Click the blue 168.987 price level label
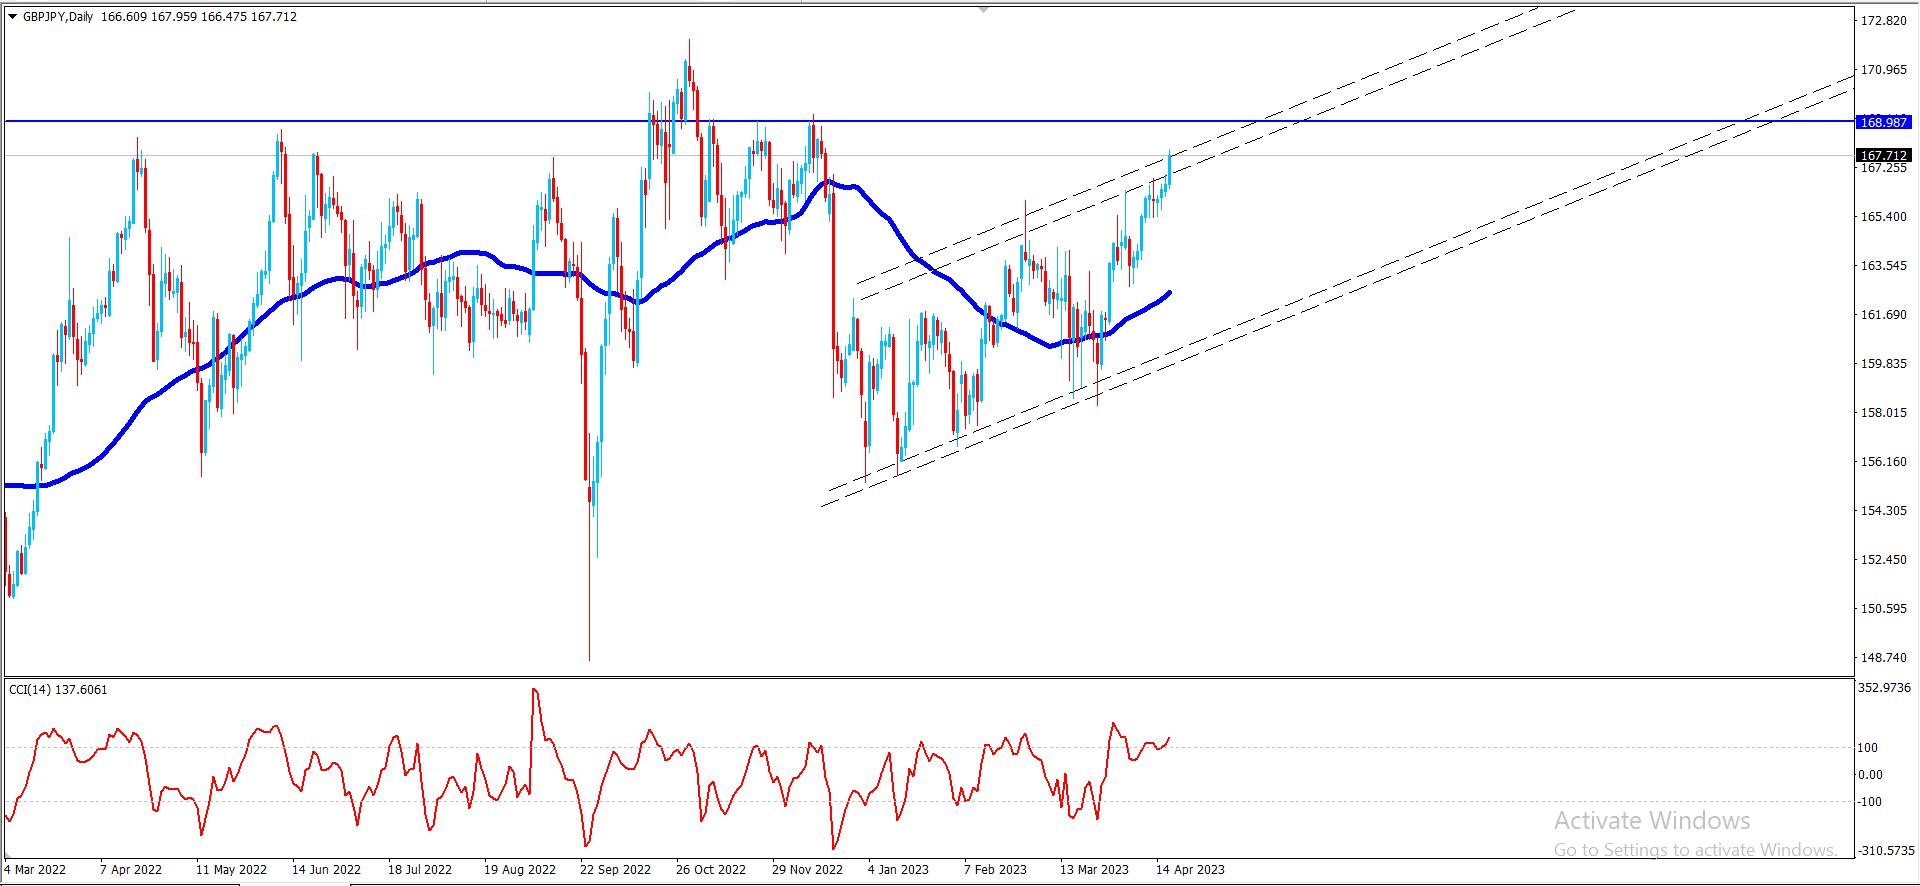 1884,122
